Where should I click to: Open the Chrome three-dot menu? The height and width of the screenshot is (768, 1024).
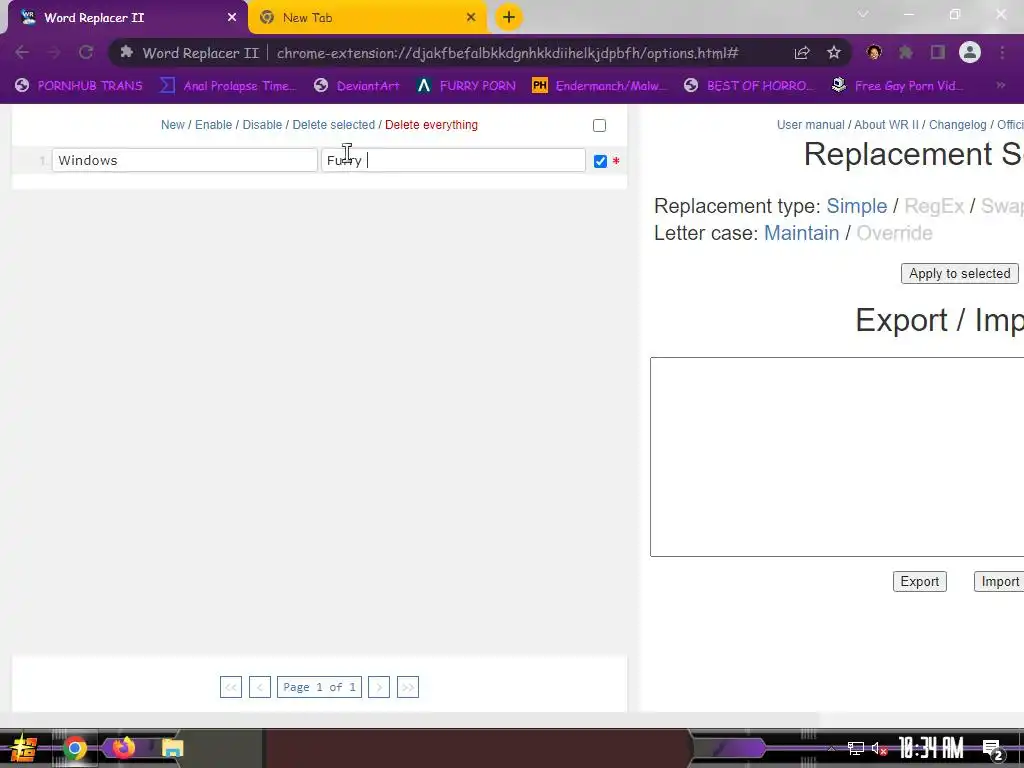point(1002,52)
